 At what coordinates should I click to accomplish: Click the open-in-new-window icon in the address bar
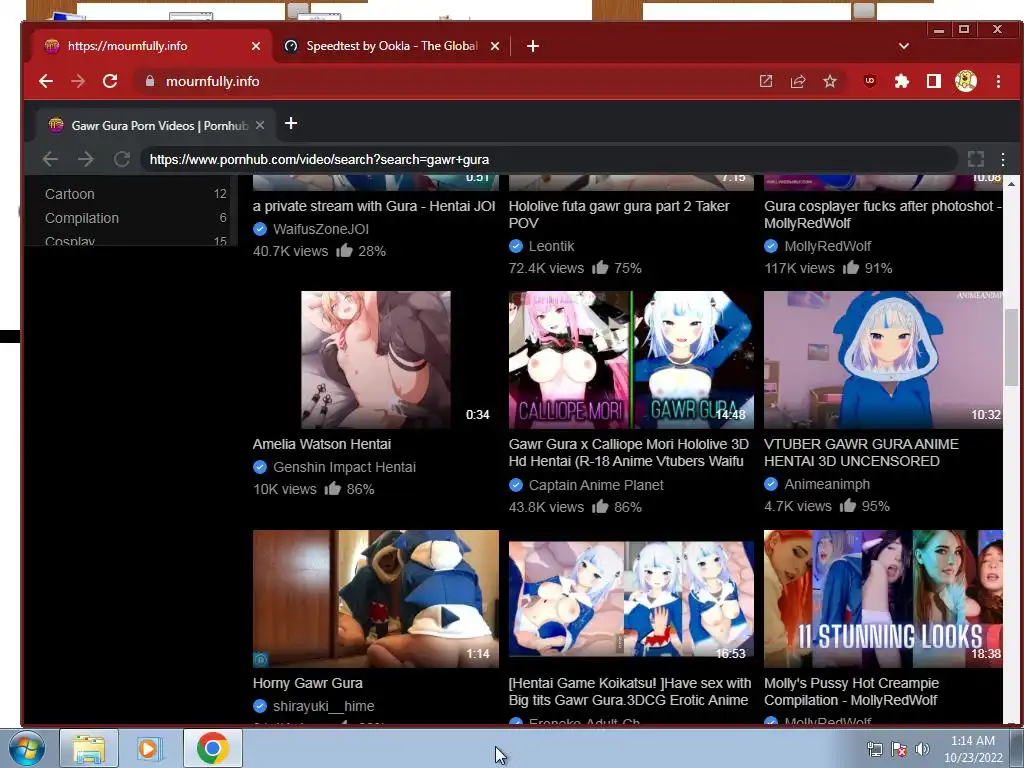click(x=766, y=81)
